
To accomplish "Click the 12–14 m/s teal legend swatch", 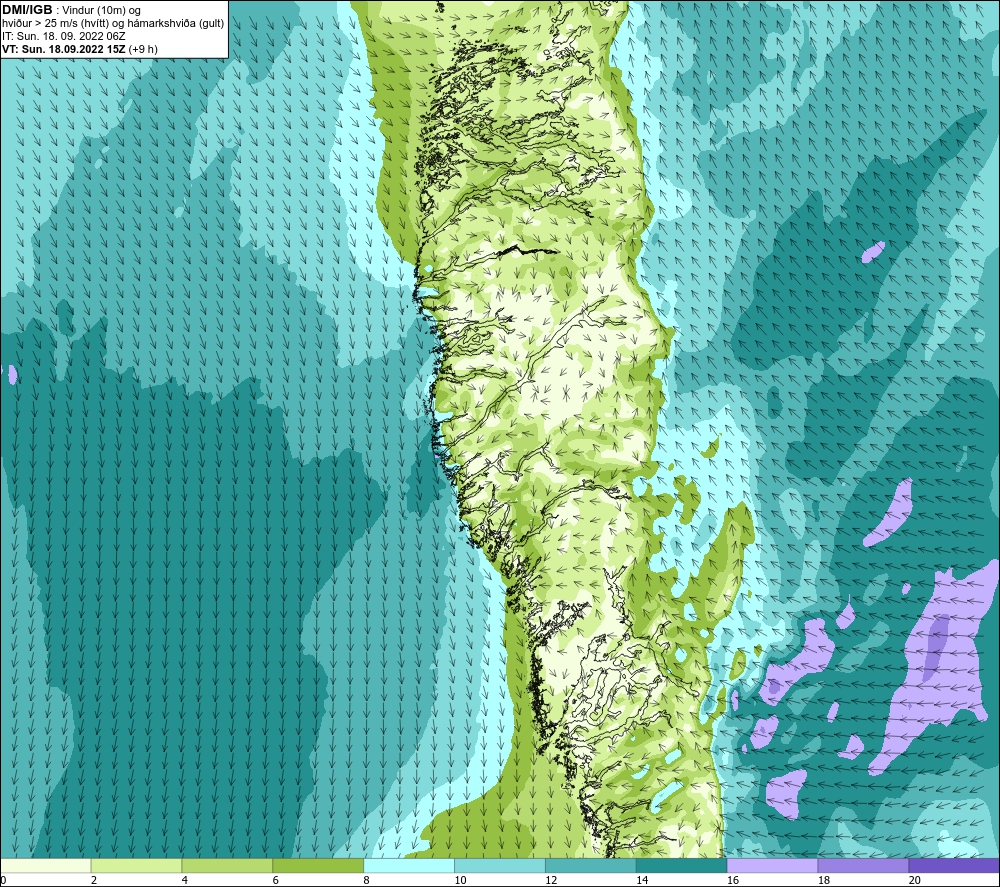I will [x=591, y=865].
